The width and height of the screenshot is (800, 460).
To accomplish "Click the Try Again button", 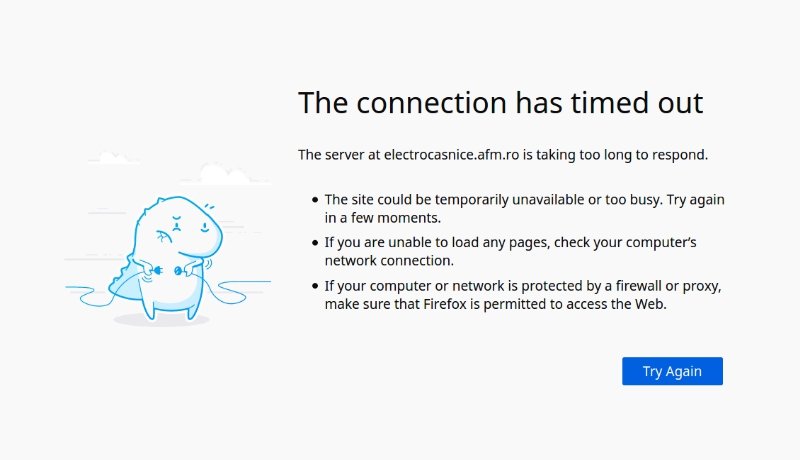I will (672, 371).
